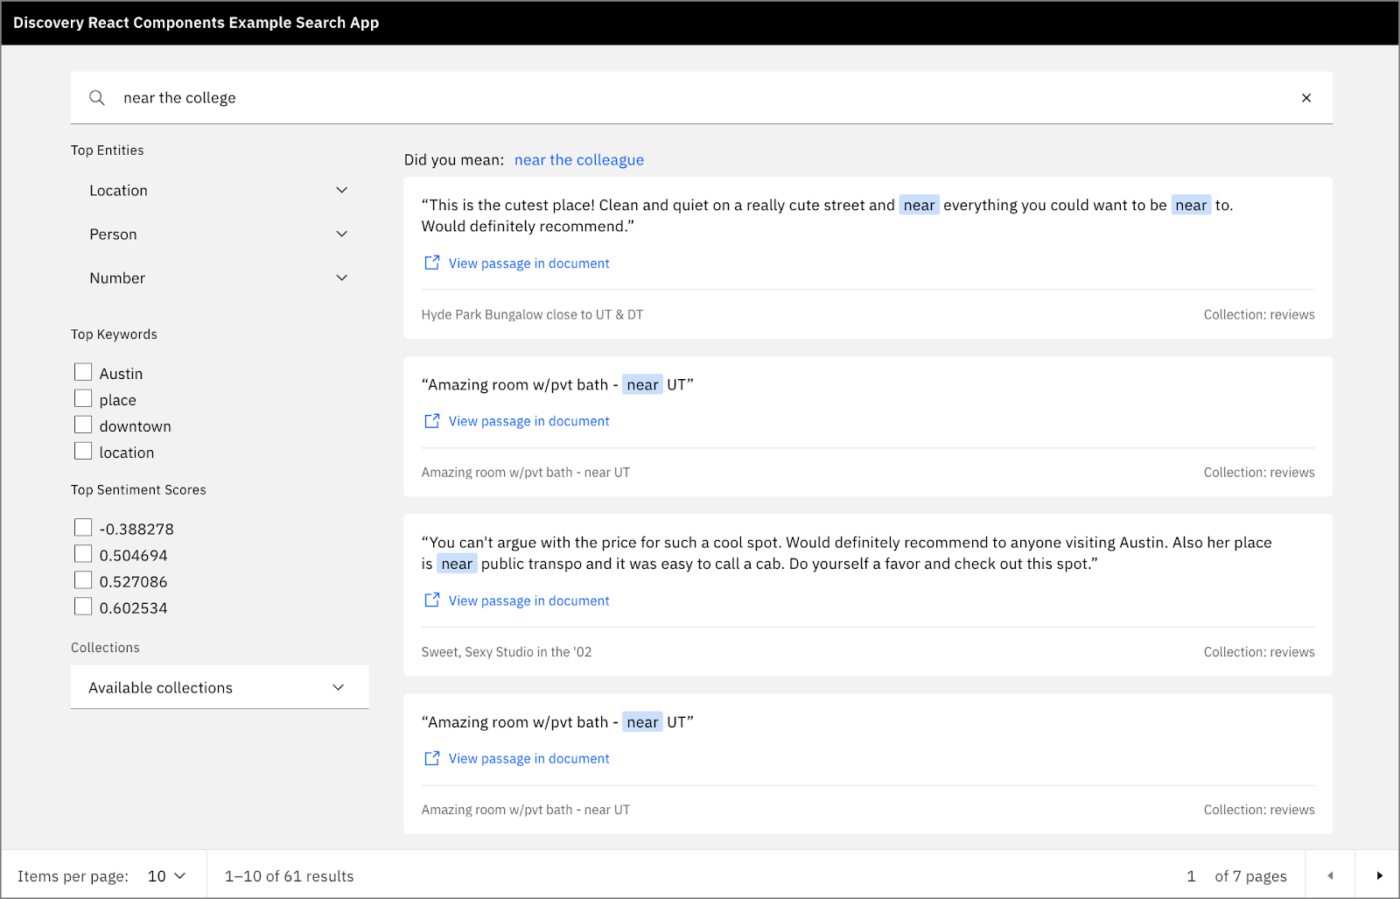Click the Top Keywords heading
Screen dimensions: 1400x899
(x=114, y=334)
